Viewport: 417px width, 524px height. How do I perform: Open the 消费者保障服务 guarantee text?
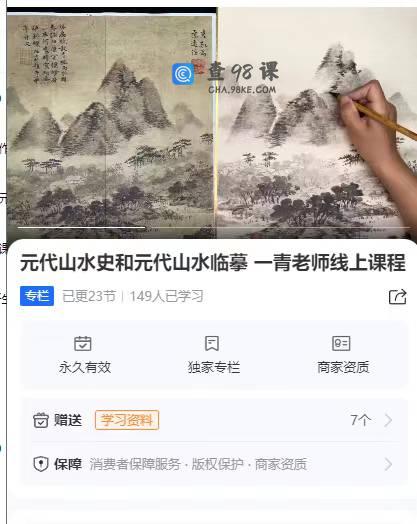(x=135, y=464)
